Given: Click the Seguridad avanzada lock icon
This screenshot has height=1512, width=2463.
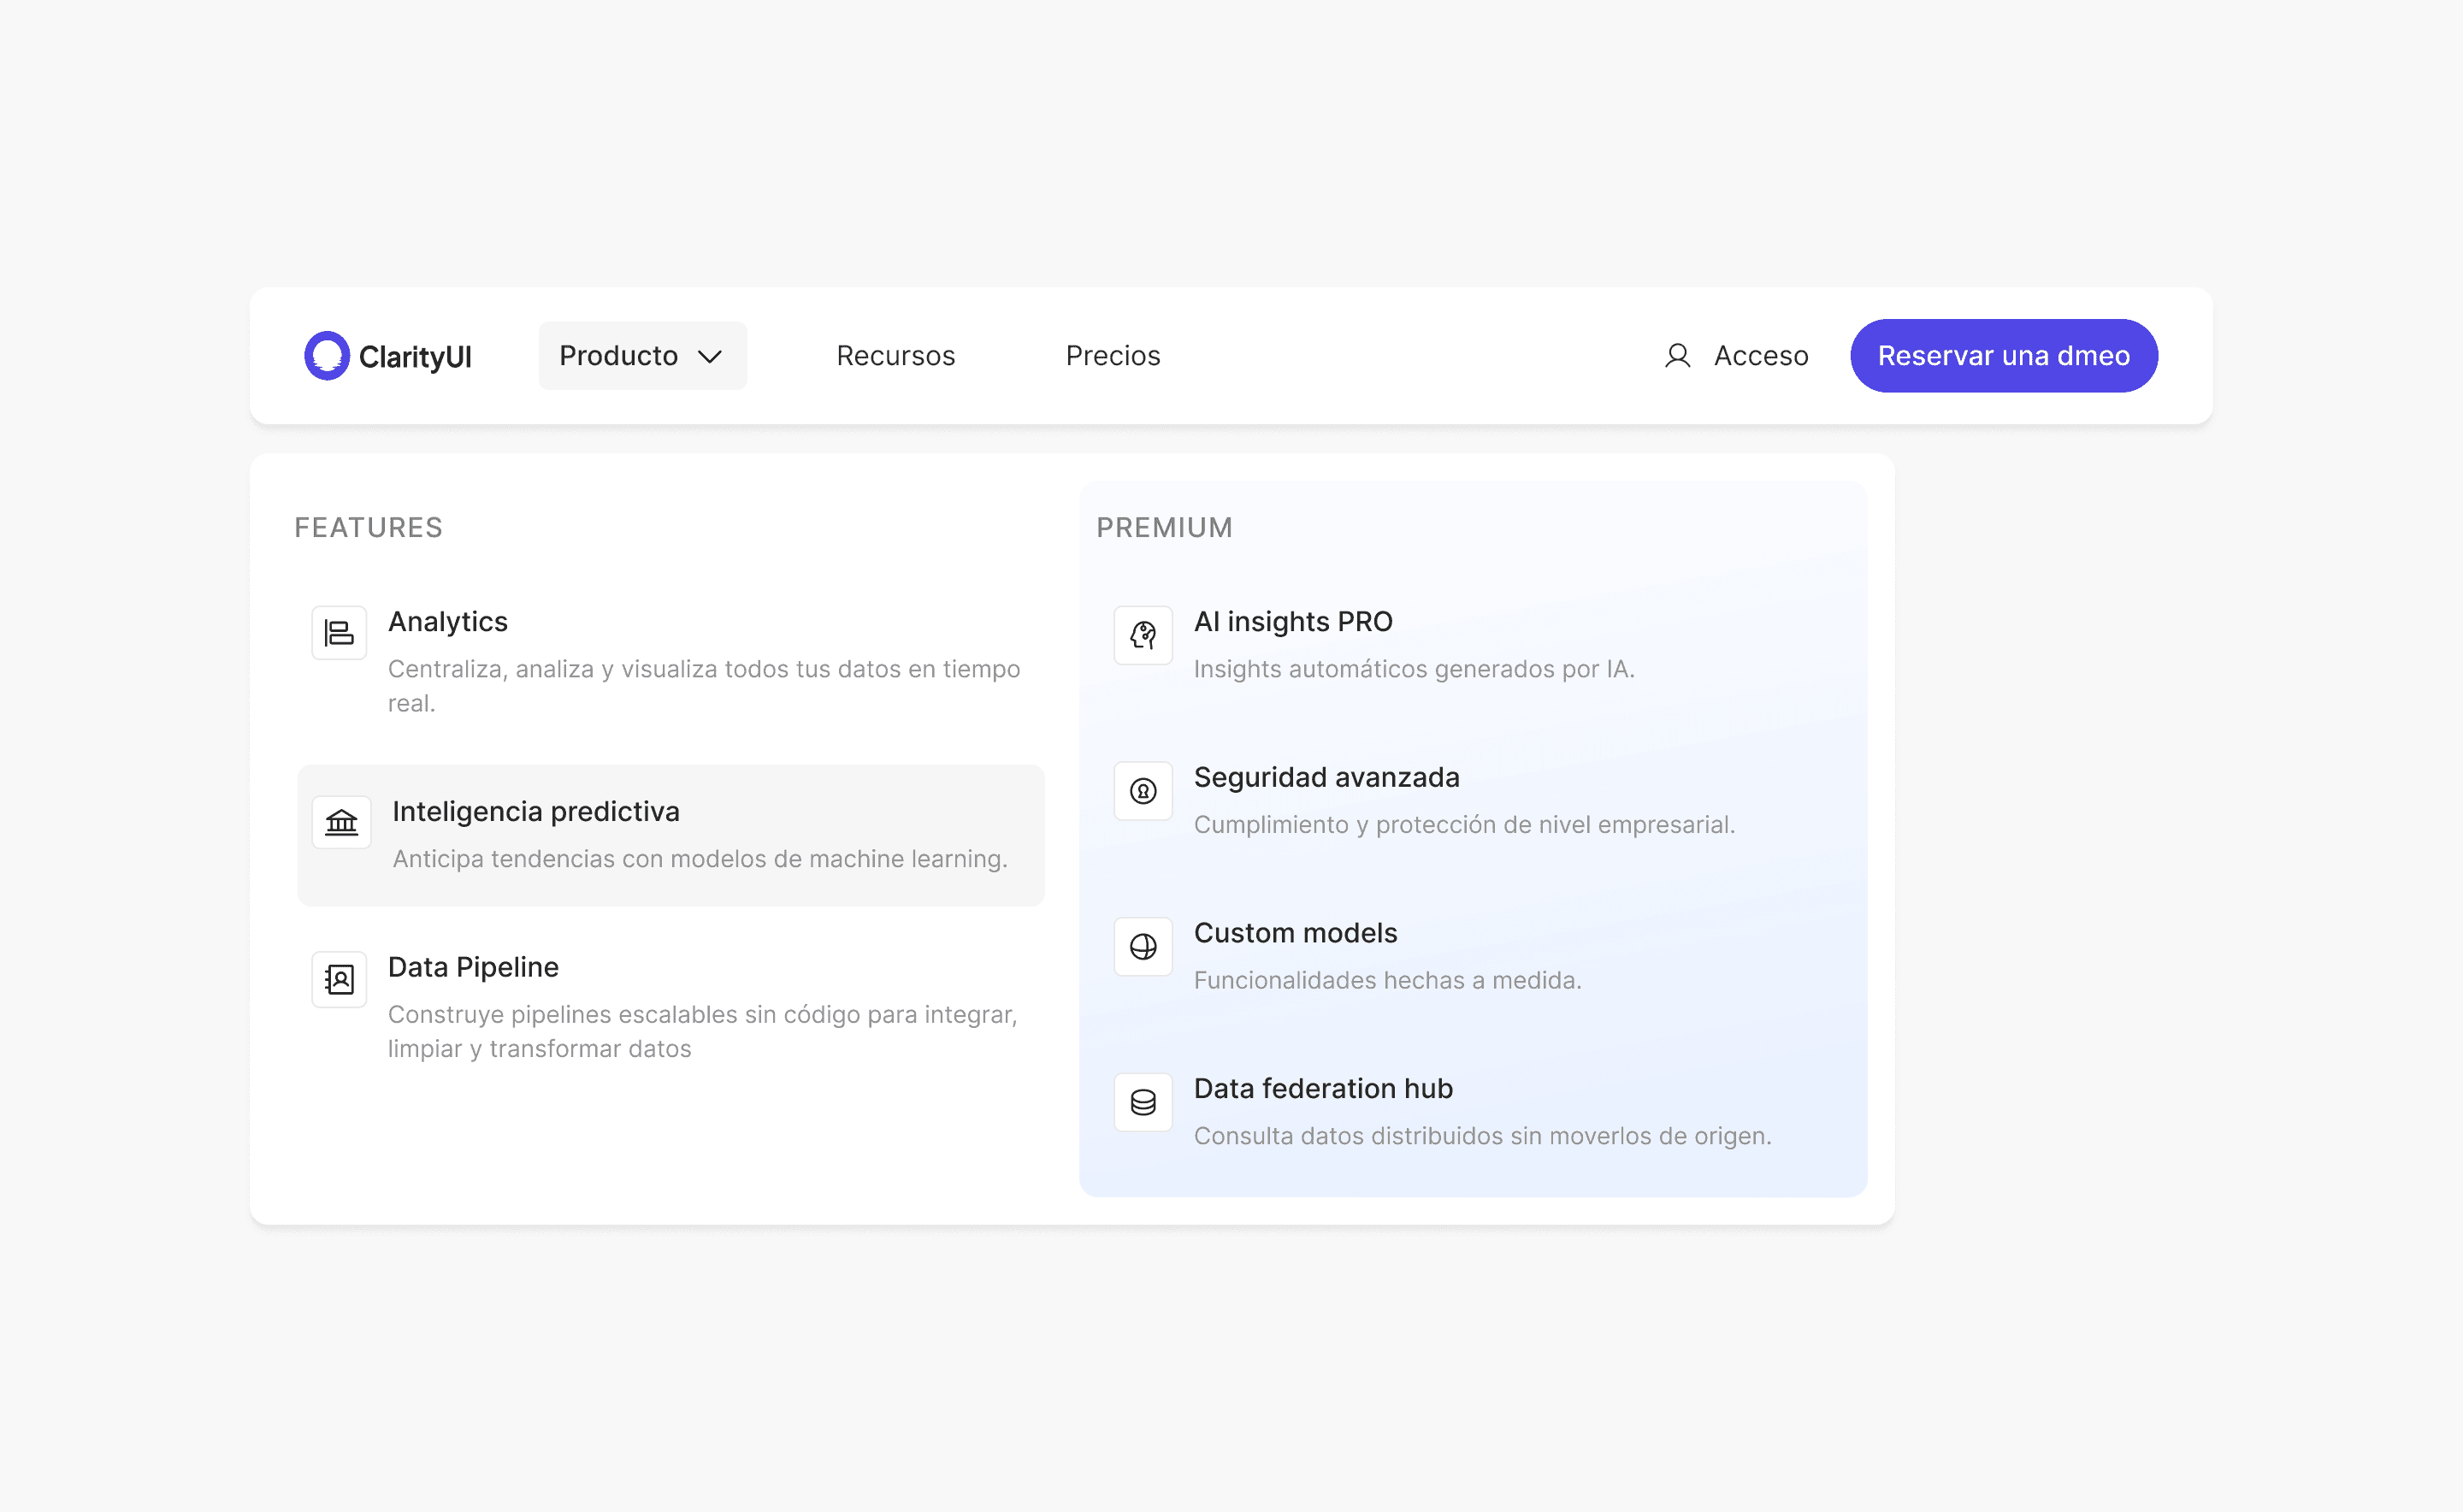Looking at the screenshot, I should 1143,791.
